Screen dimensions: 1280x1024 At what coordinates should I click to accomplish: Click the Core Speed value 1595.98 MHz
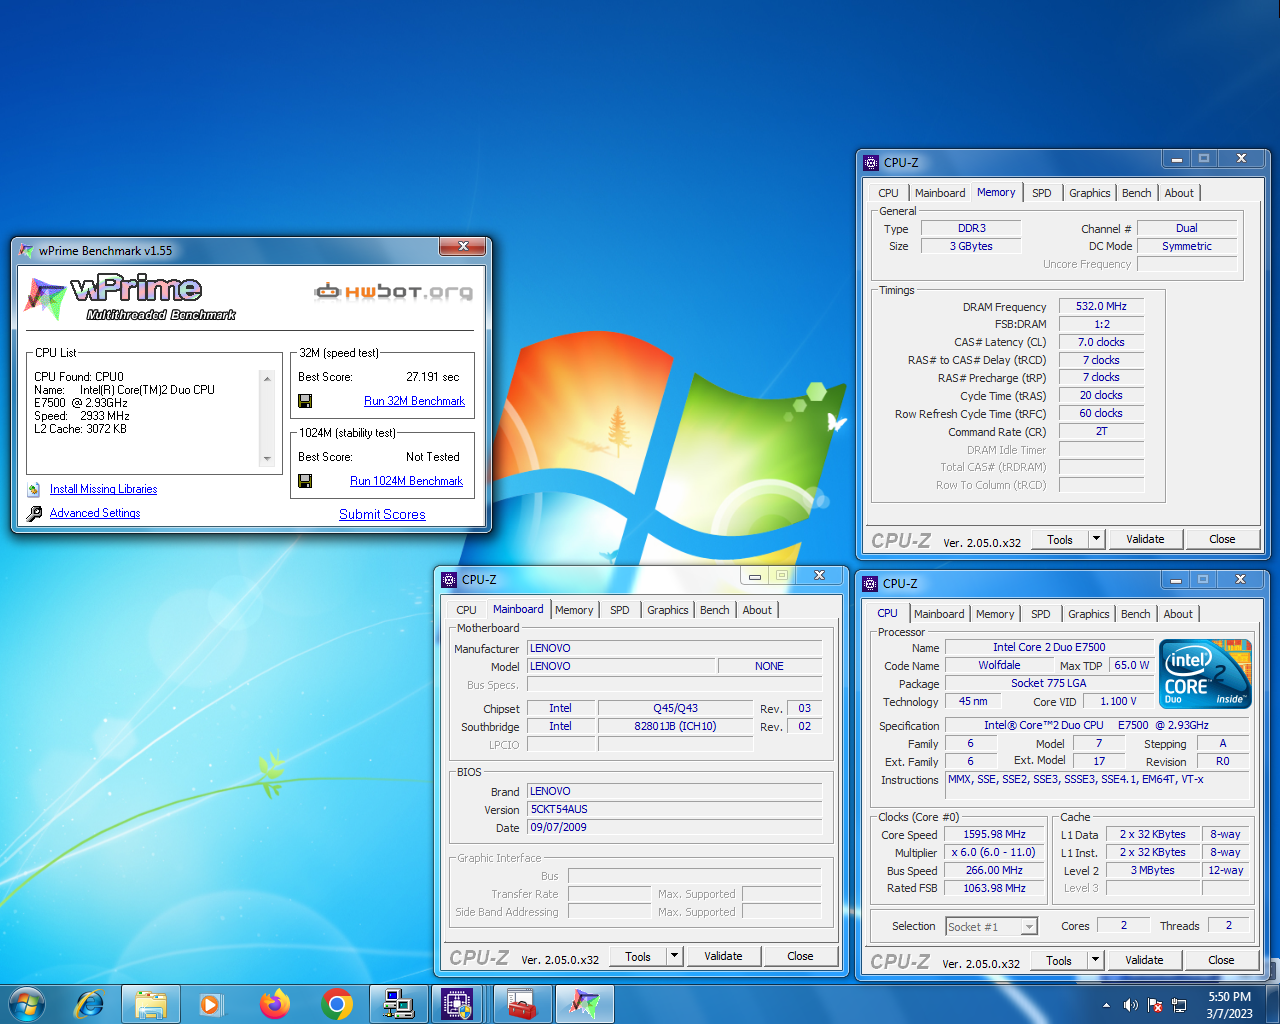click(994, 834)
